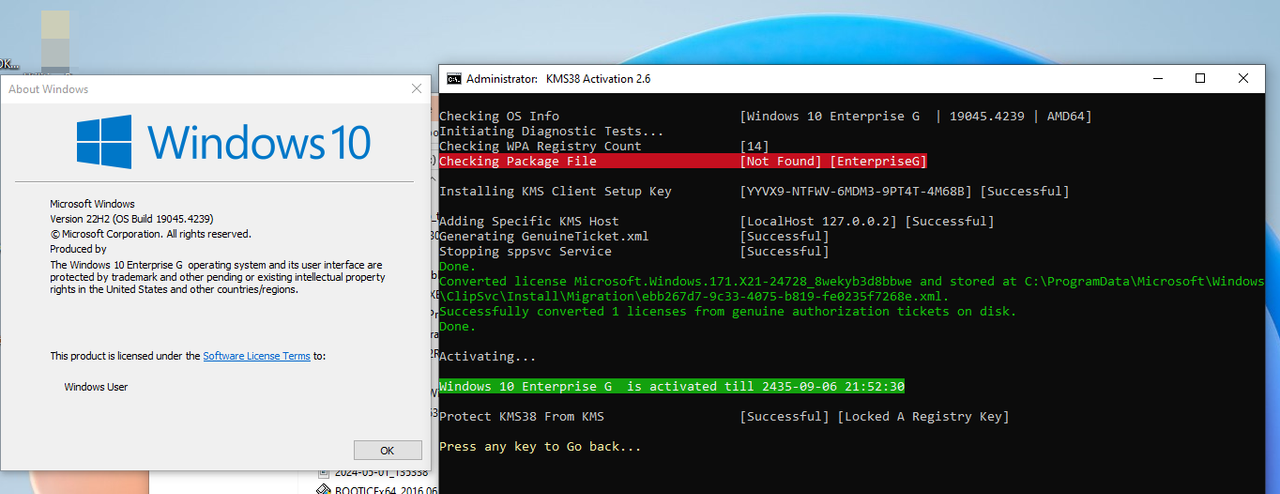The height and width of the screenshot is (494, 1280).
Task: Click the 'Microsoft Corporation. All rights reserved.' text
Action: point(150,234)
